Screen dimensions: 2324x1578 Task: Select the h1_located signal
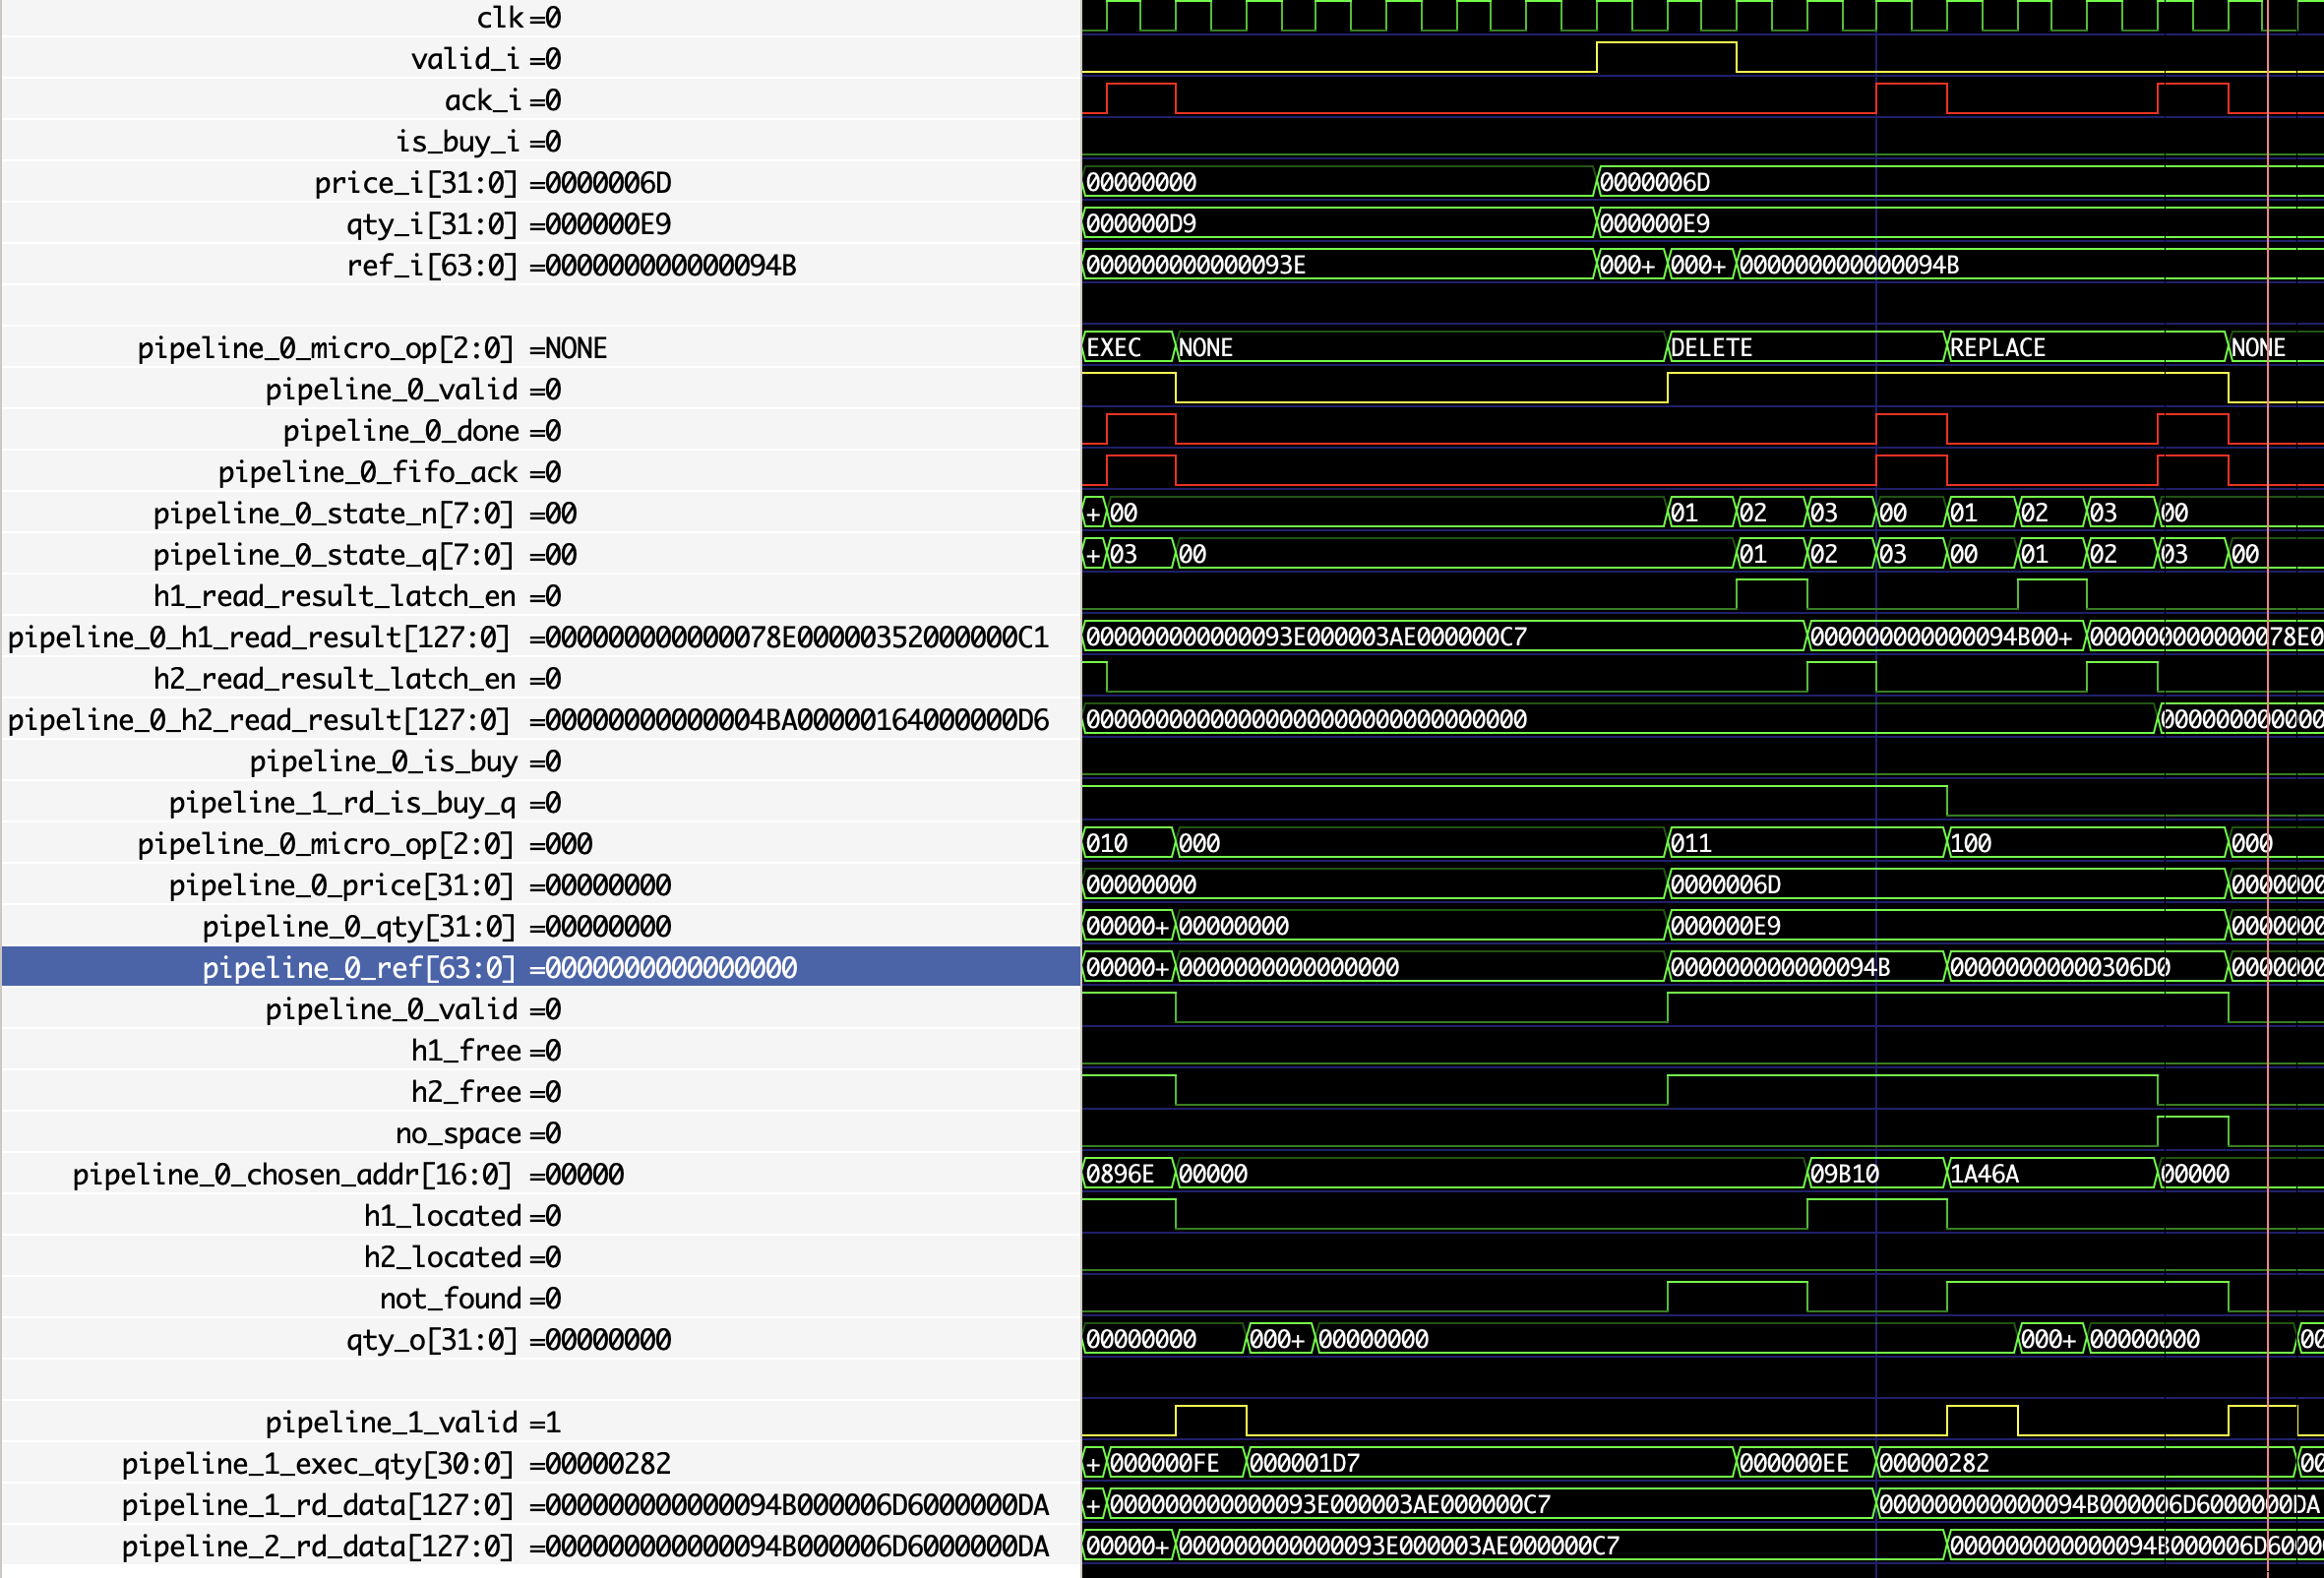pos(540,1215)
